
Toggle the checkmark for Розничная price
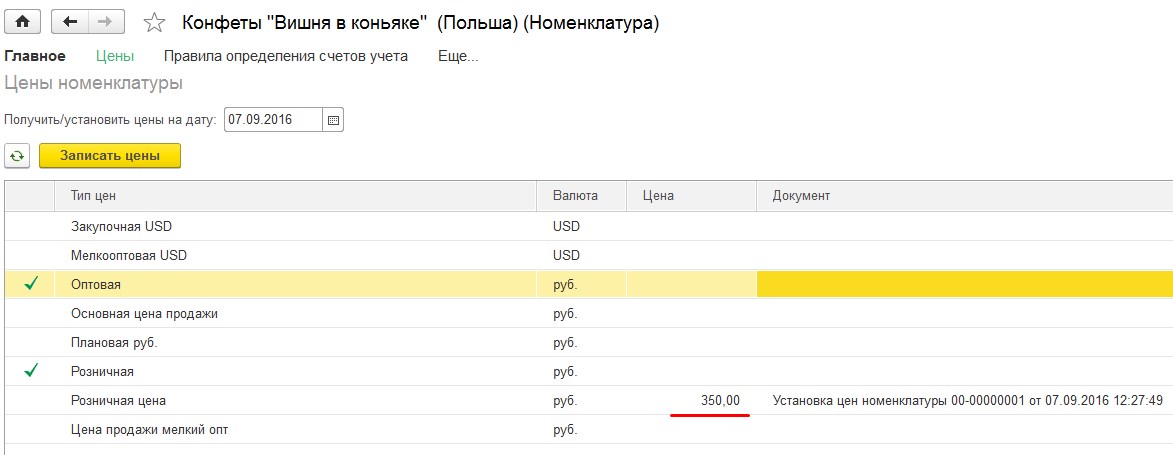(30, 371)
